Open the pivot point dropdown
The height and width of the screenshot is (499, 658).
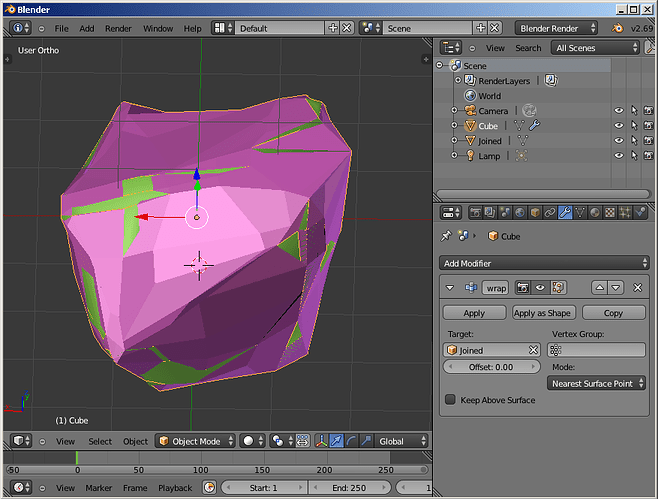point(282,441)
